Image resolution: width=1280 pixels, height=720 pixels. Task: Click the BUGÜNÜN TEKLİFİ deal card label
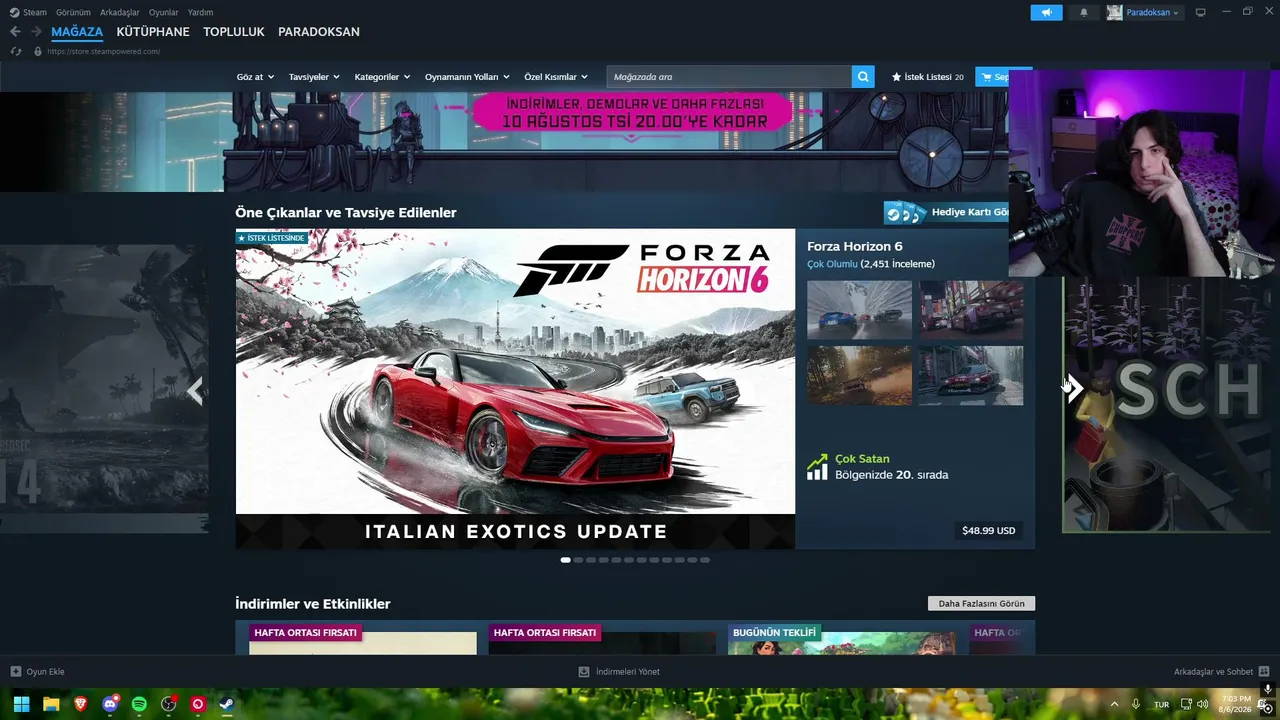tap(775, 632)
